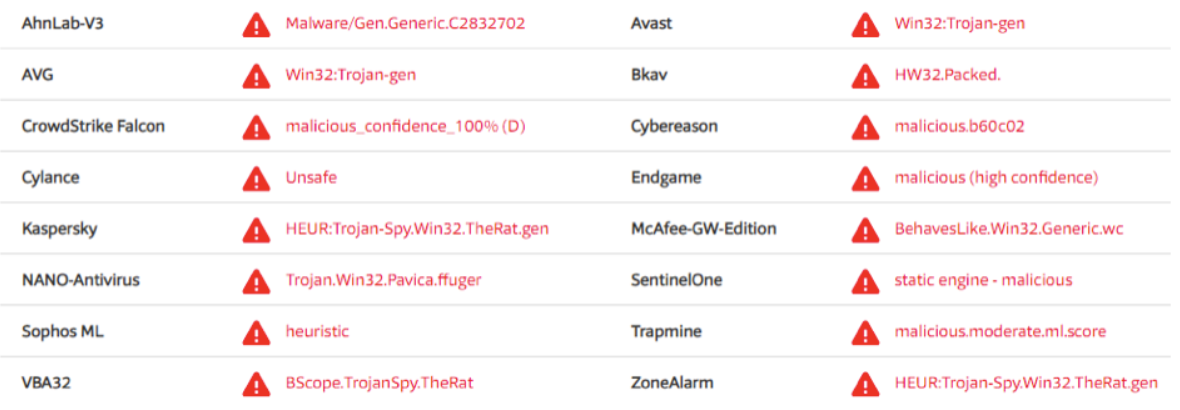The width and height of the screenshot is (1180, 410).
Task: Select the warning icon in the VBA32 row
Action: (256, 384)
